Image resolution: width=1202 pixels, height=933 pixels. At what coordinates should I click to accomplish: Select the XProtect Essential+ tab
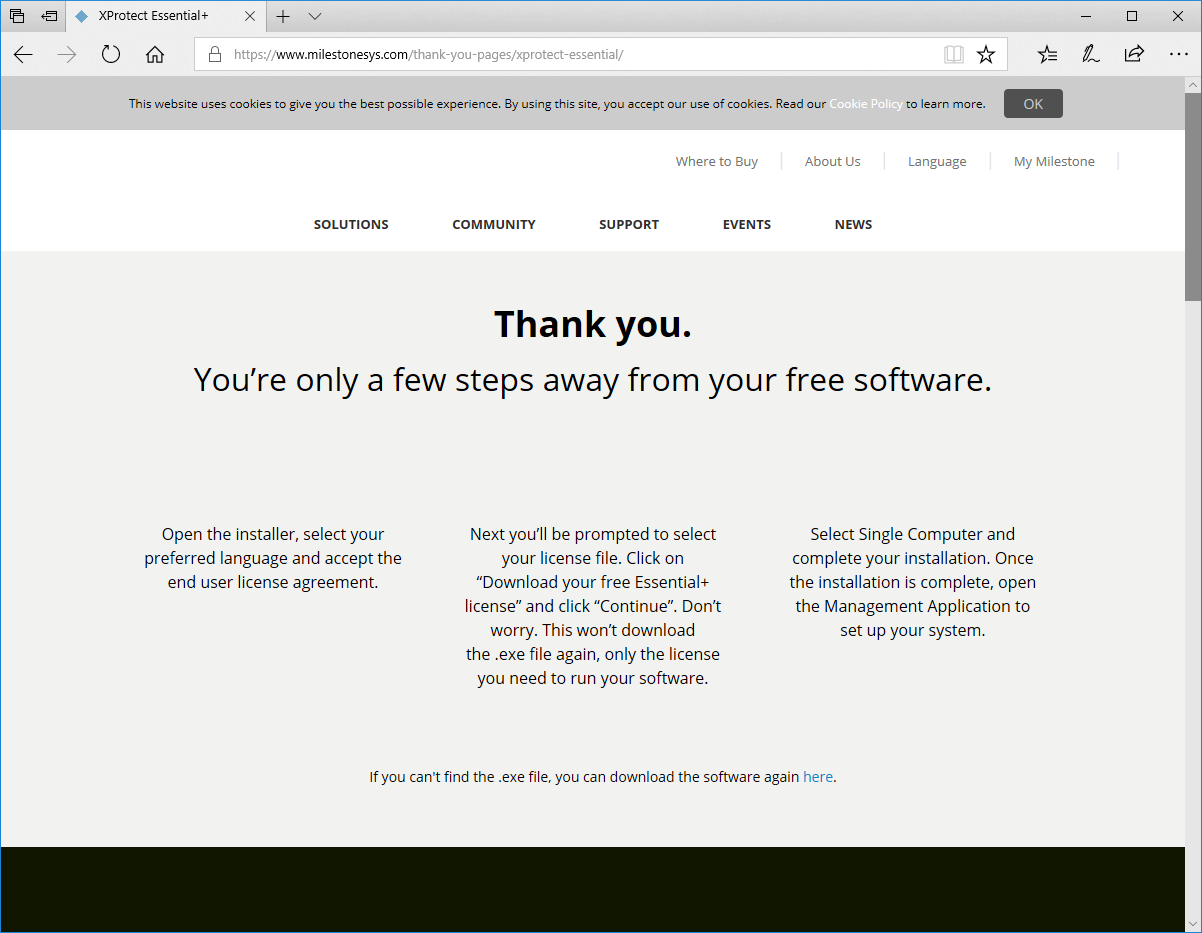tap(165, 16)
